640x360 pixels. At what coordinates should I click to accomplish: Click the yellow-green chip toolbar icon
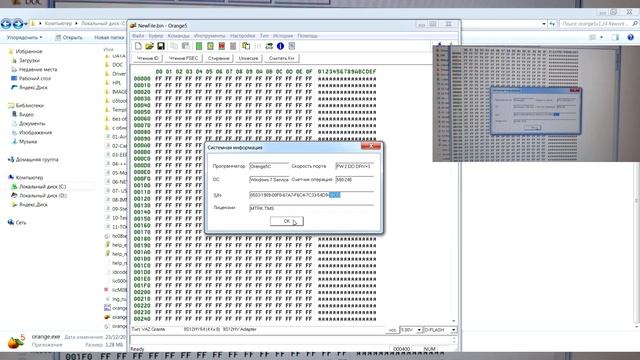click(x=210, y=46)
